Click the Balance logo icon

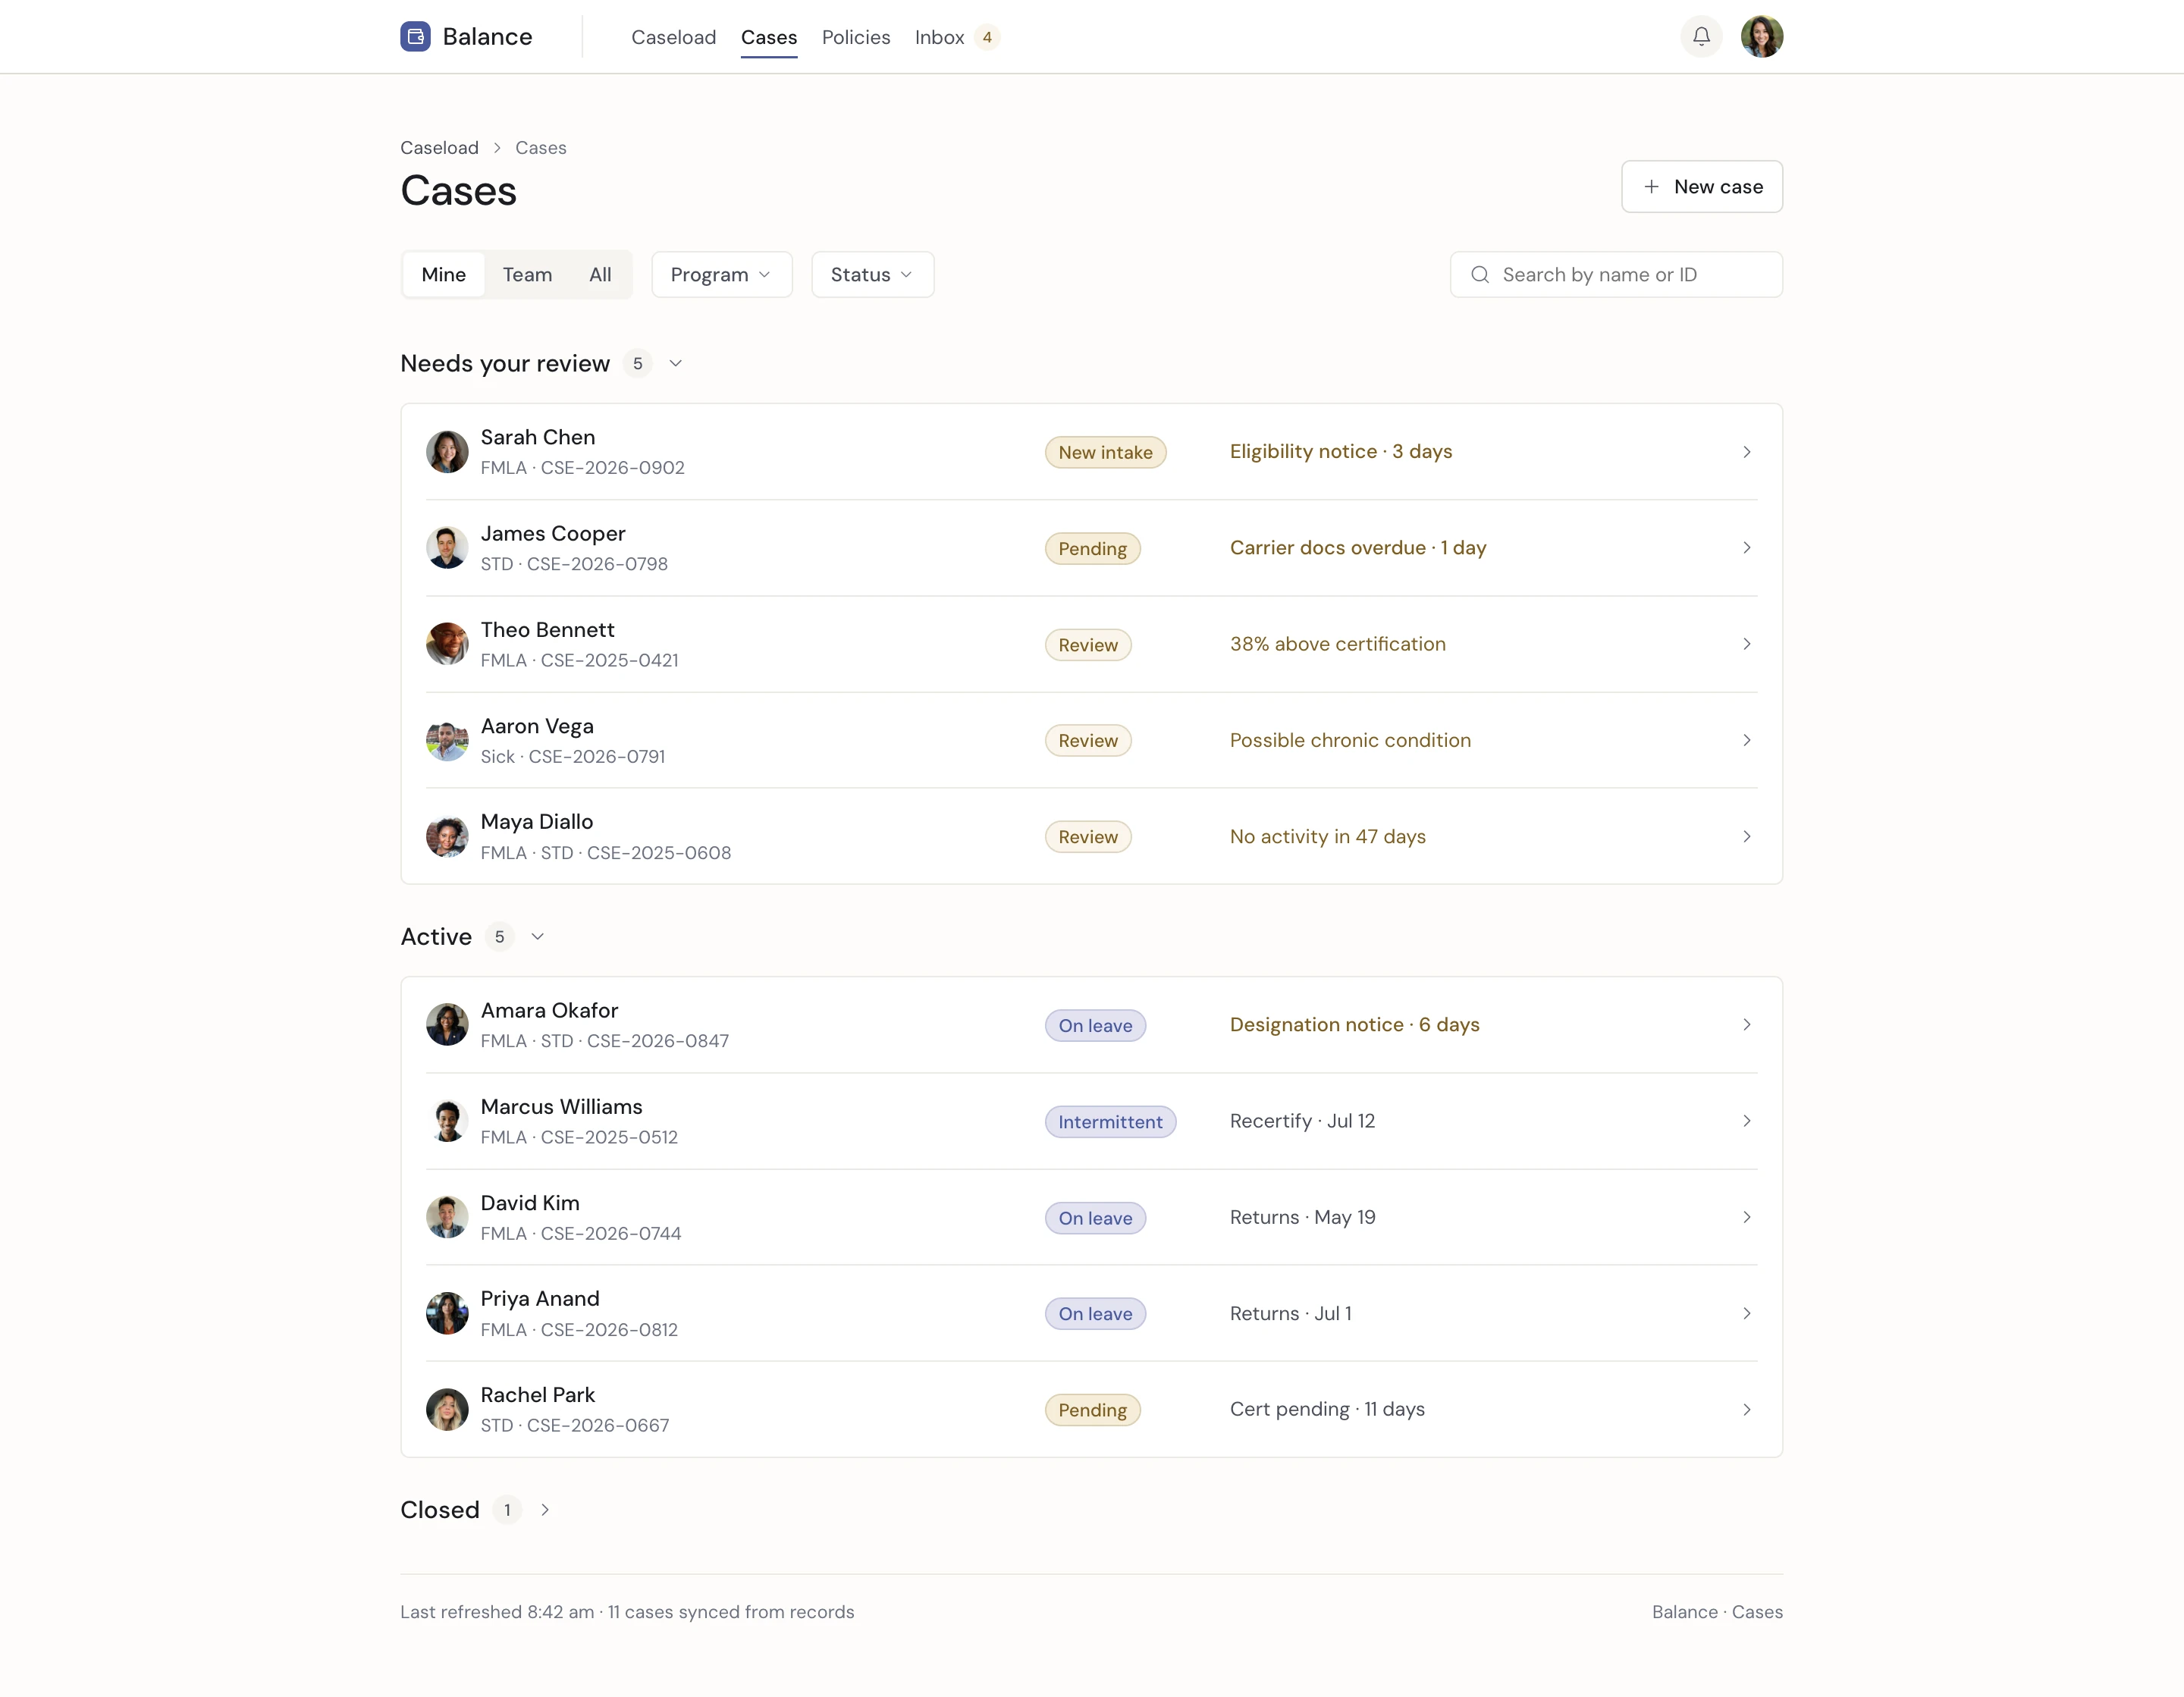[415, 36]
